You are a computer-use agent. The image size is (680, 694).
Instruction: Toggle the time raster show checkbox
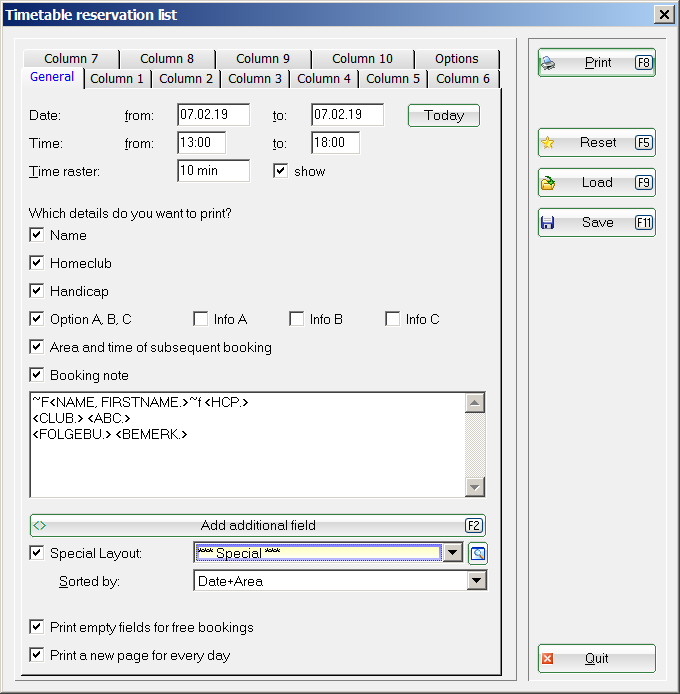281,171
